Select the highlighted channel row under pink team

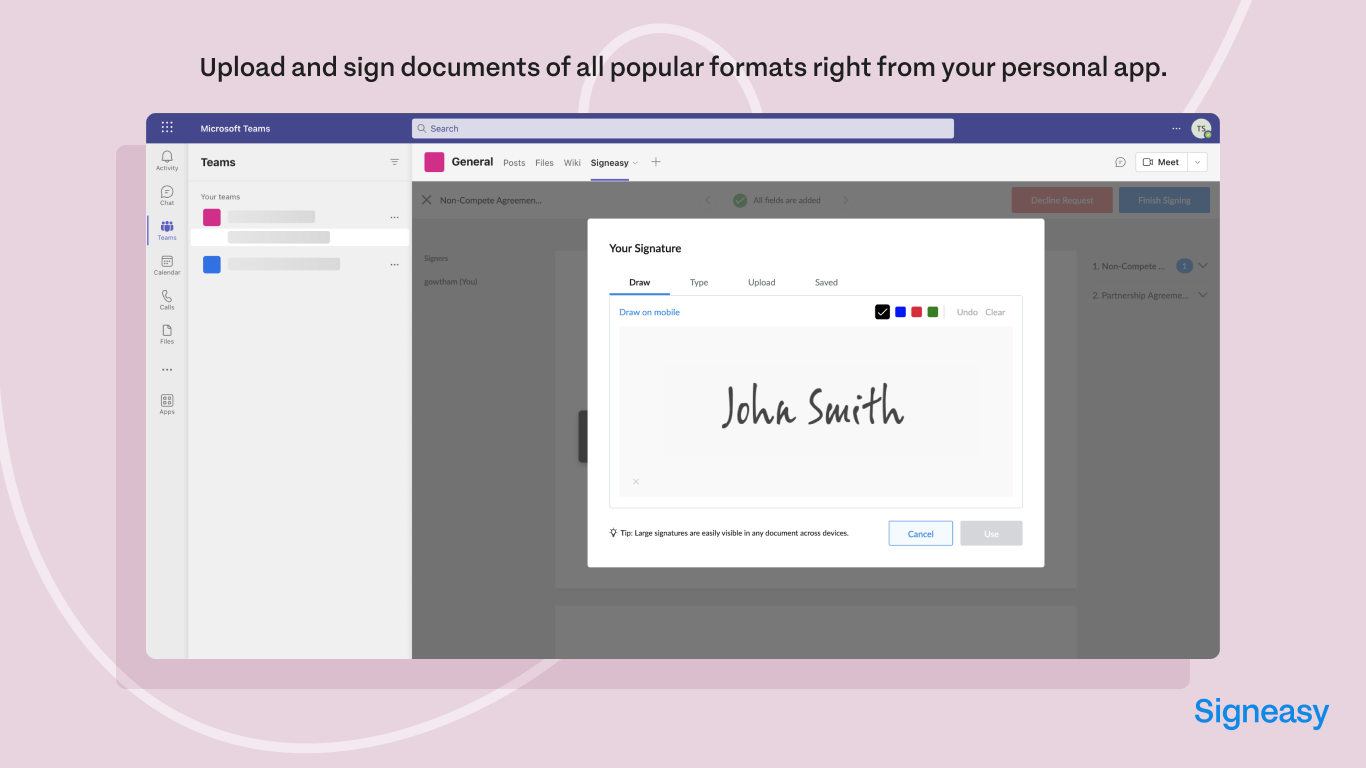click(x=300, y=237)
